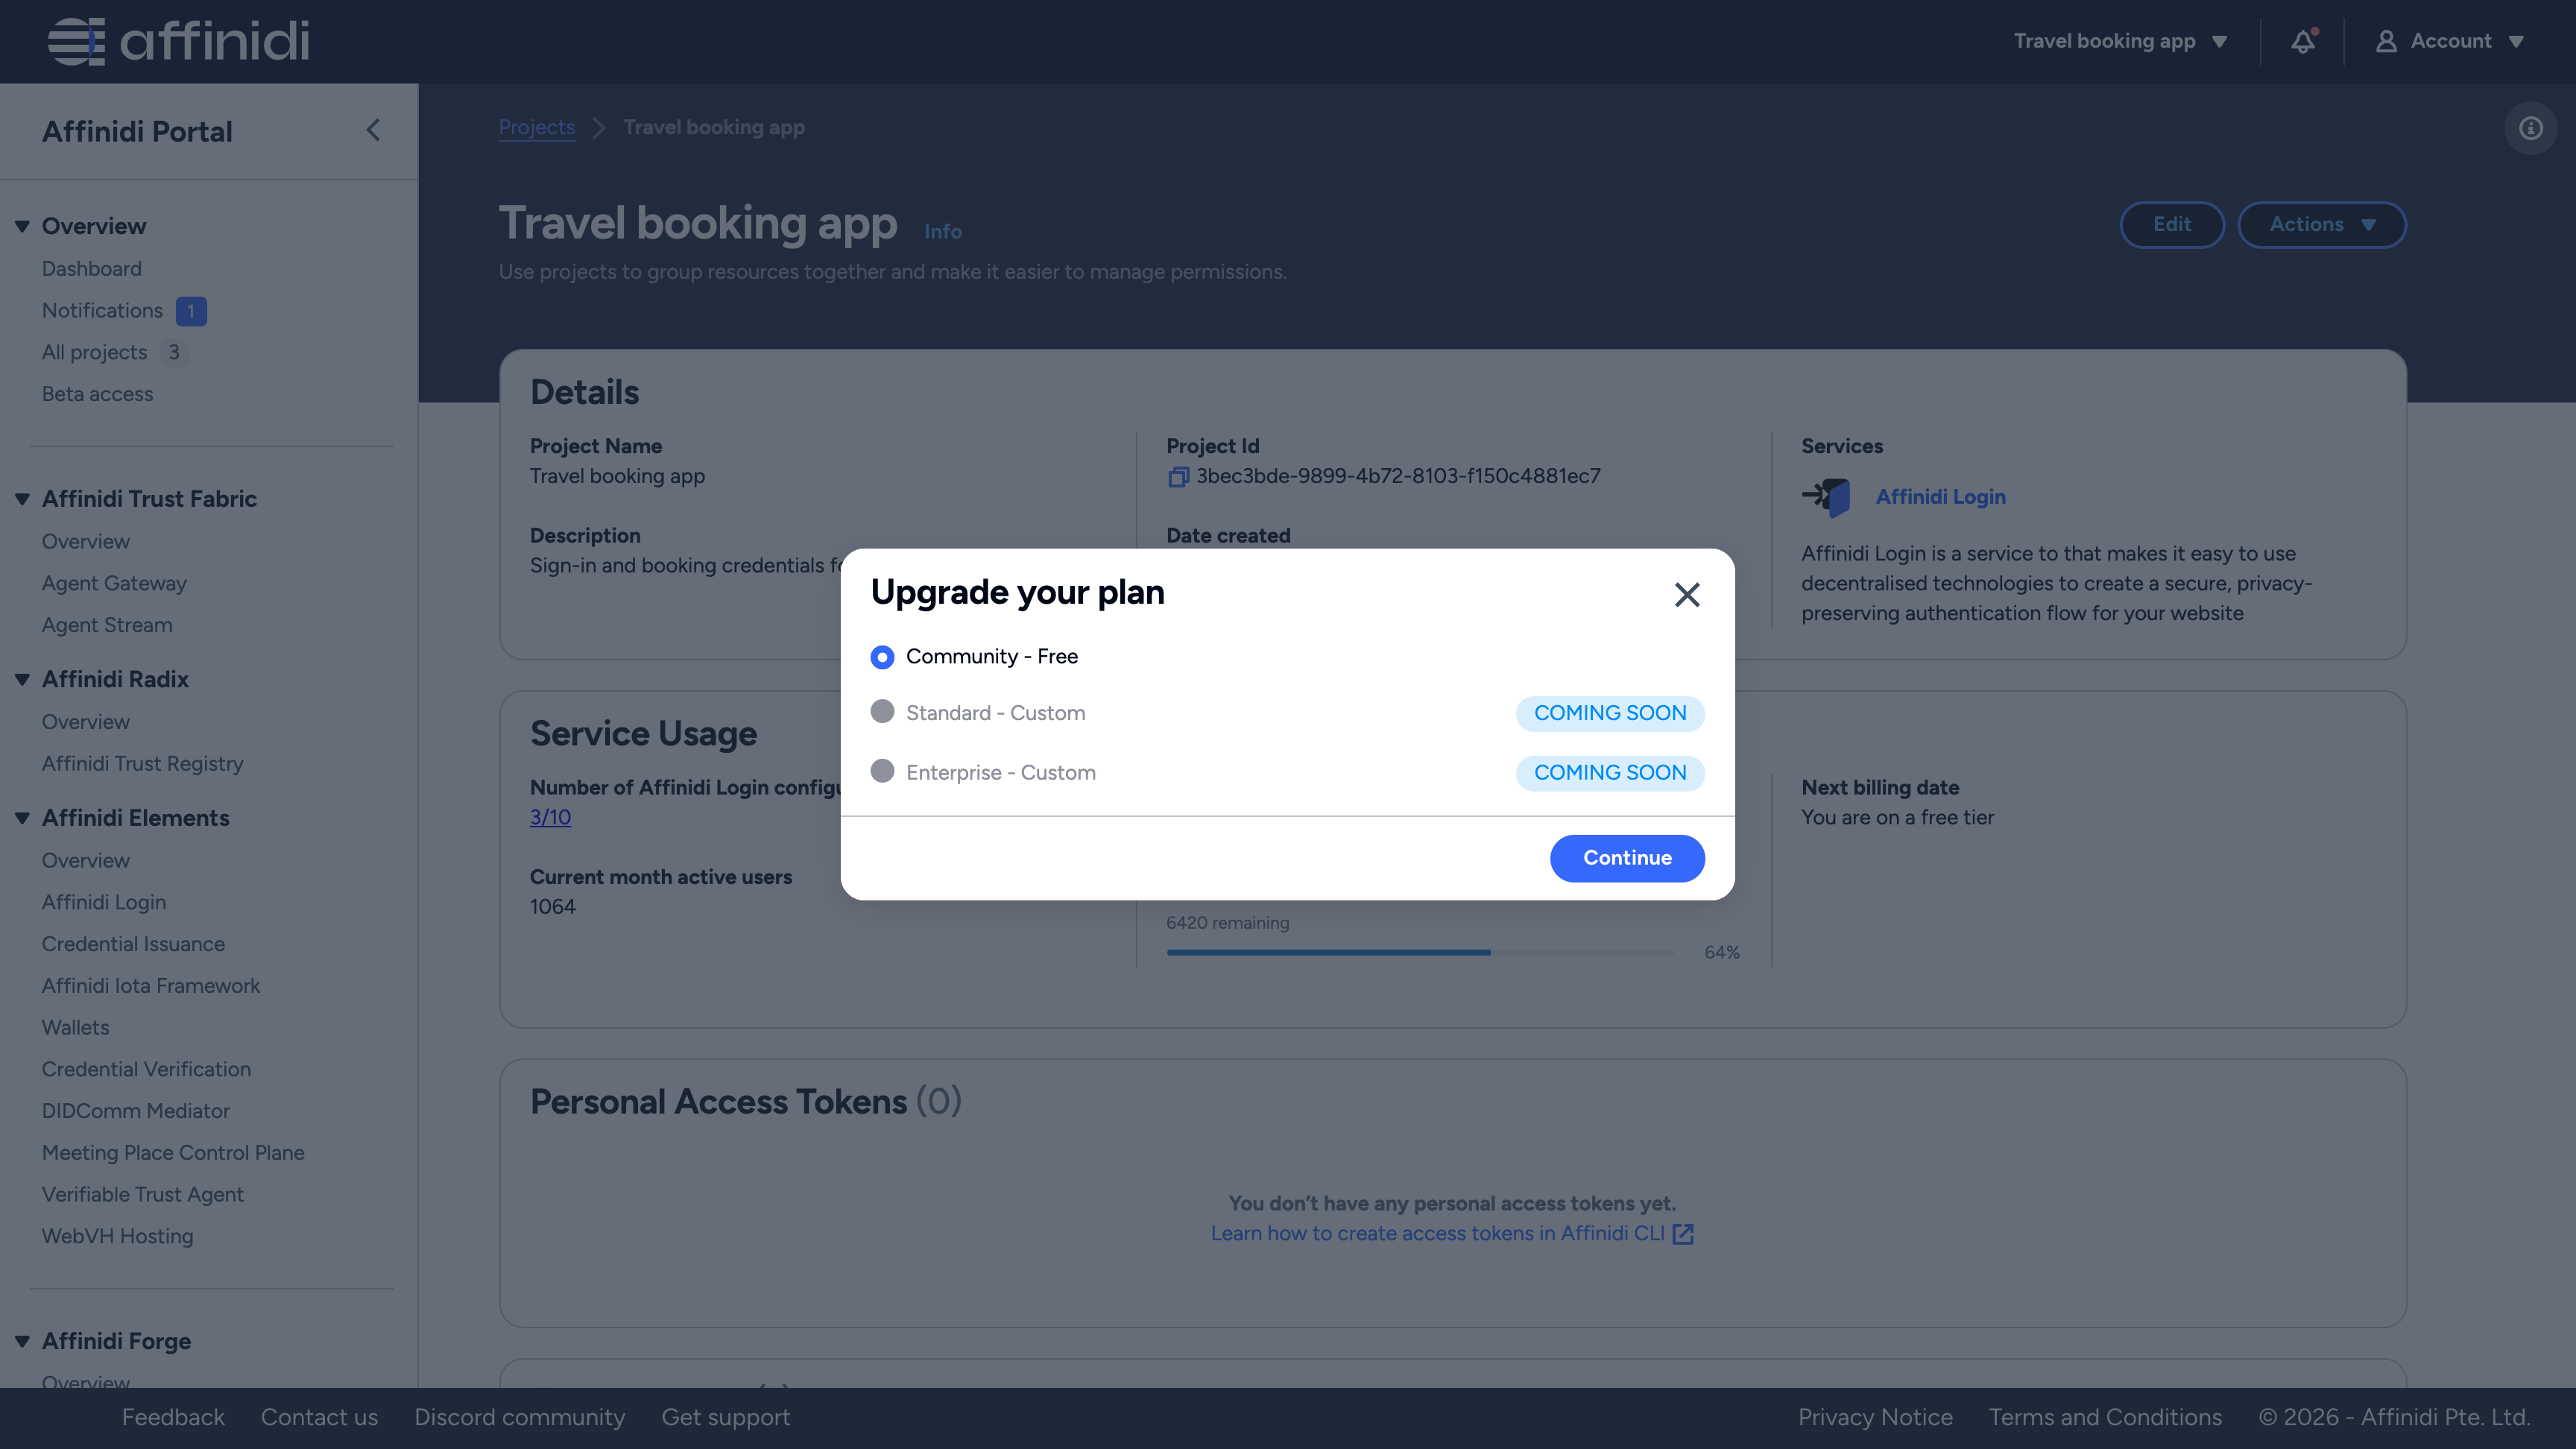Click the notification count badge 1
This screenshot has width=2576, height=1449.
coord(191,311)
